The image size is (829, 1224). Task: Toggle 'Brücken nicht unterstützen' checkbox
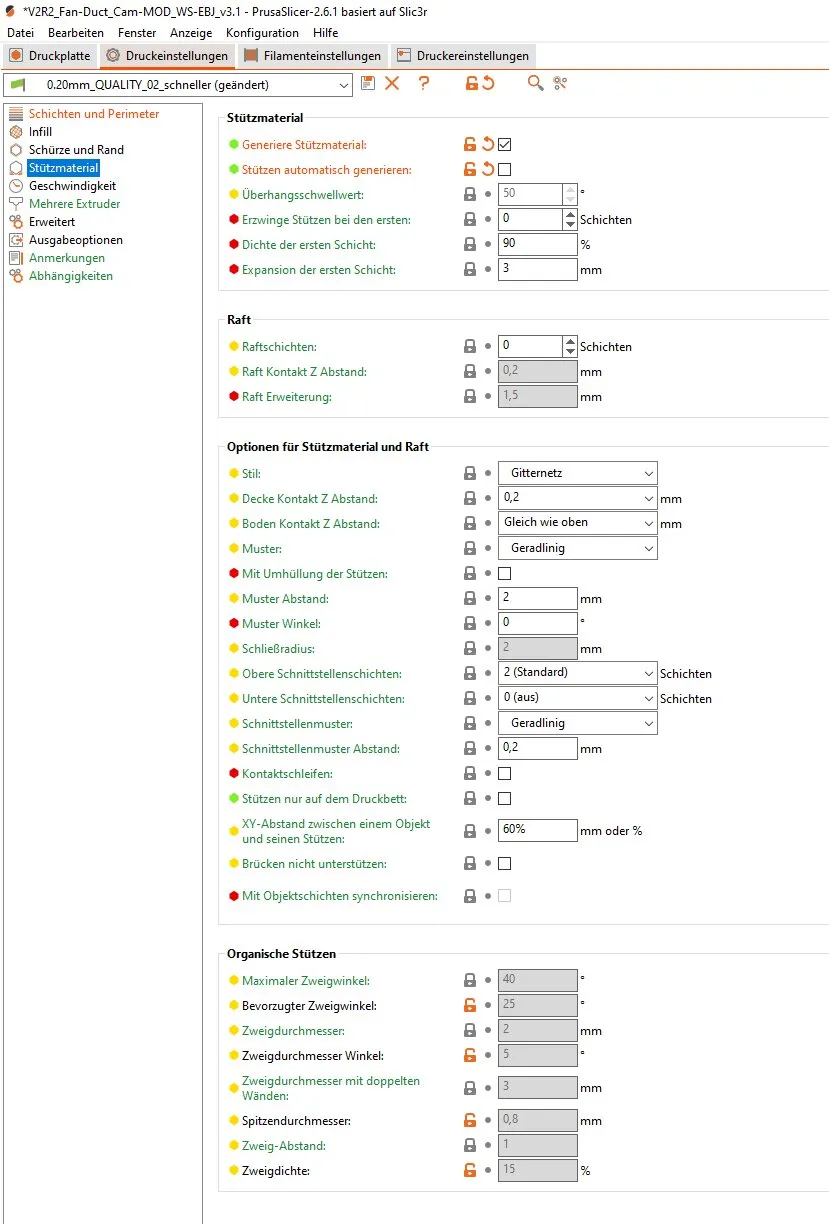point(505,863)
